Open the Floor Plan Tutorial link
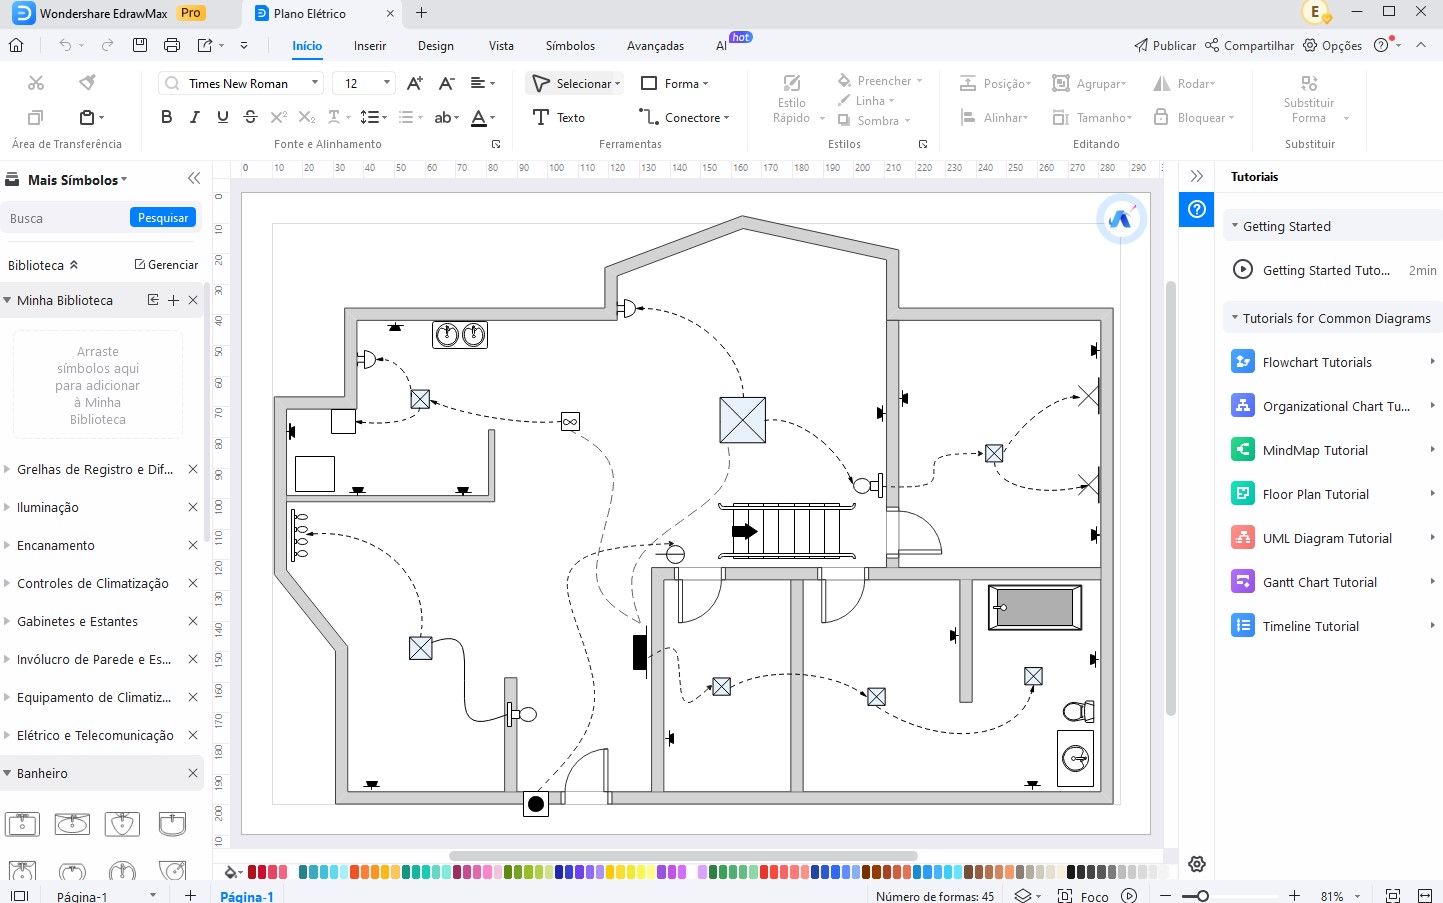 click(1315, 494)
